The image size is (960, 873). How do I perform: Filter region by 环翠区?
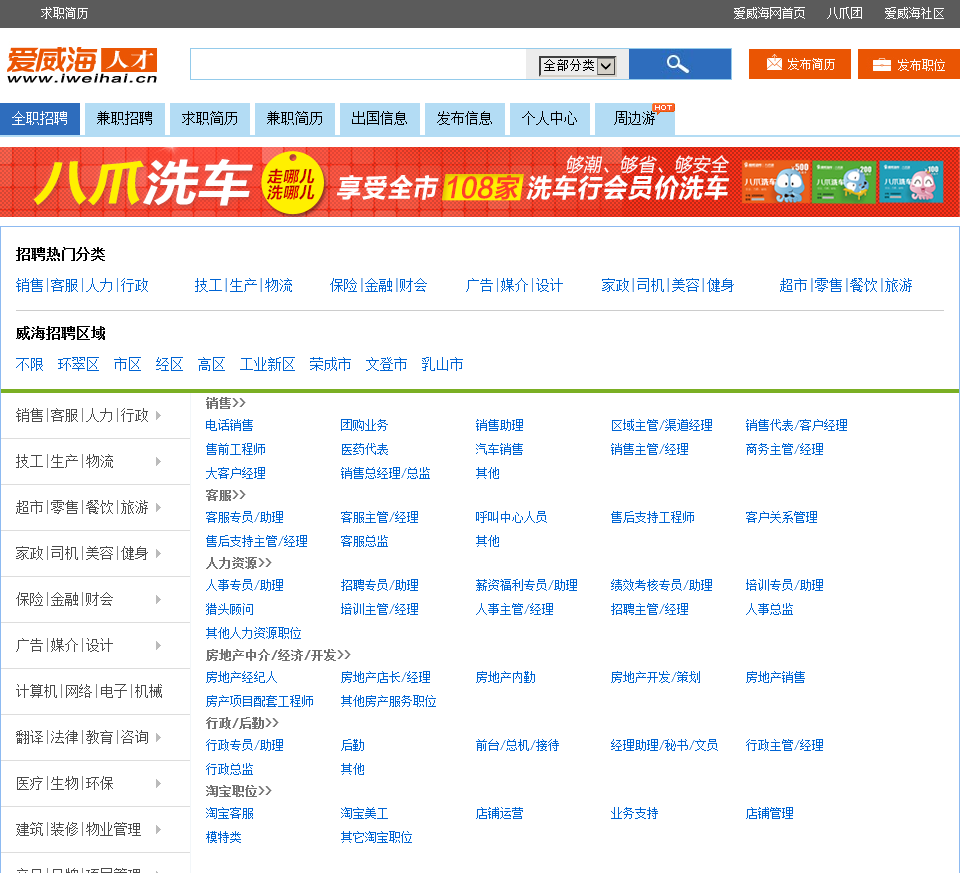coord(78,365)
